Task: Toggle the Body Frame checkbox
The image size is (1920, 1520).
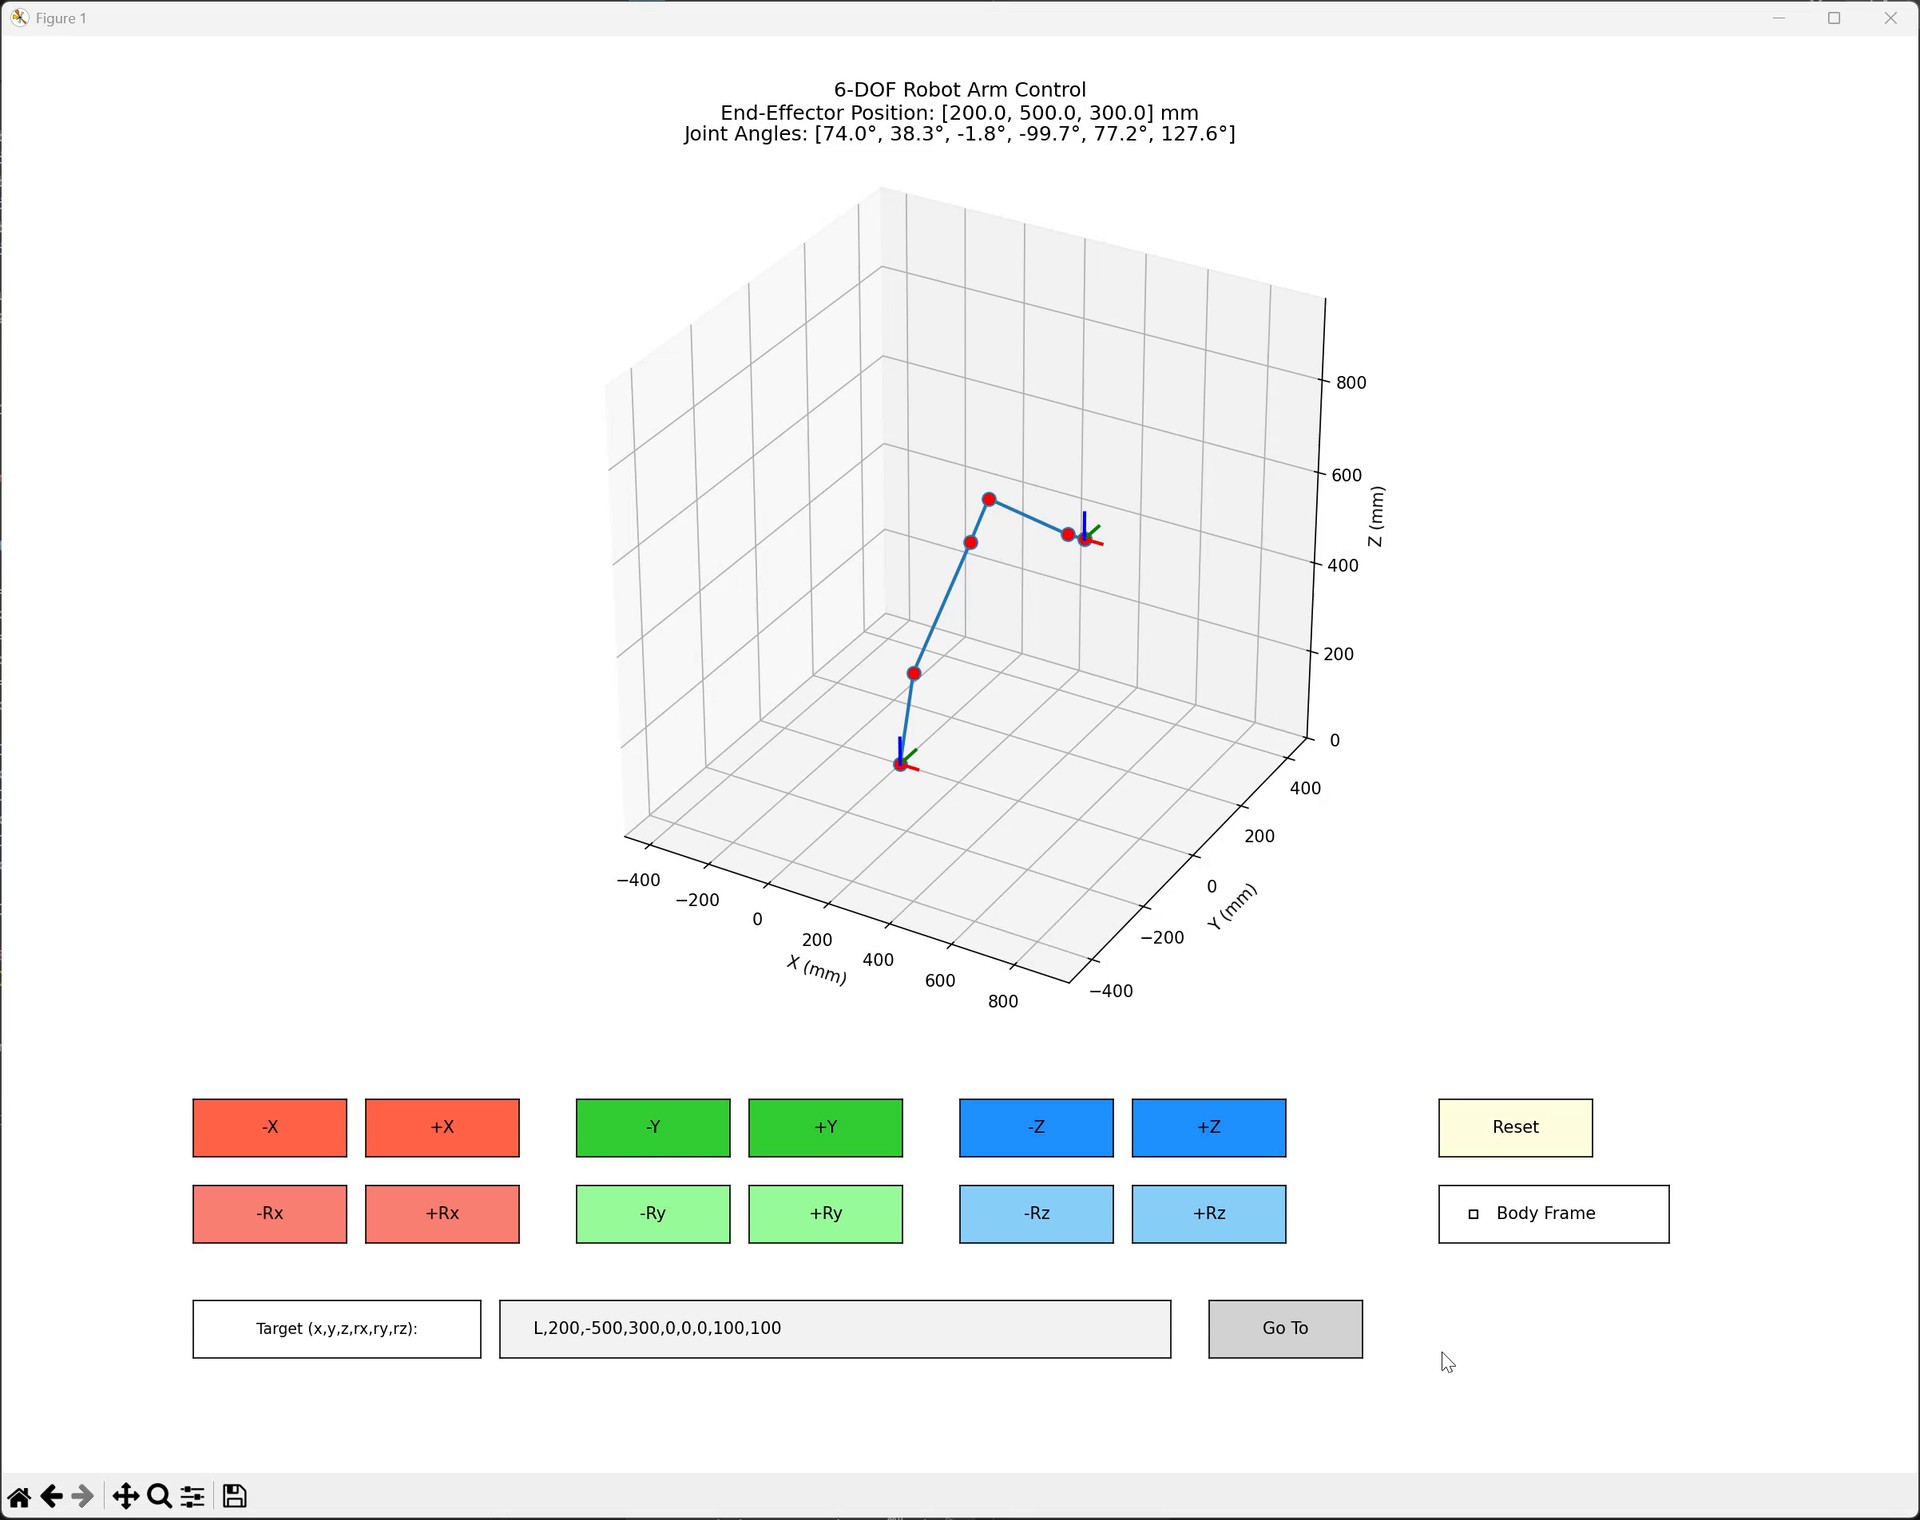Action: point(1473,1214)
